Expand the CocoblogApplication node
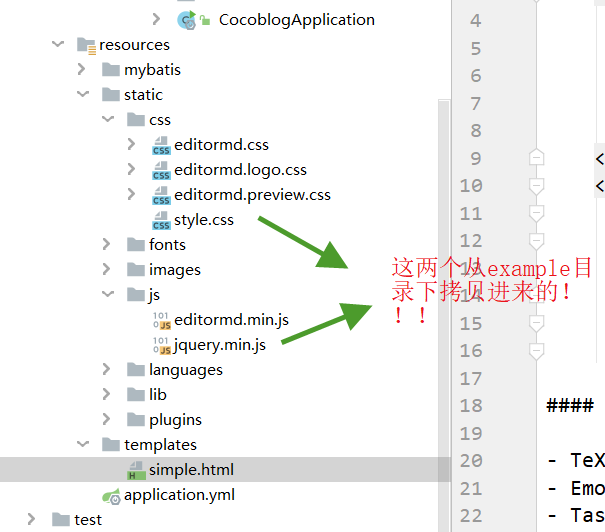Viewport: 605px width, 532px height. point(156,19)
